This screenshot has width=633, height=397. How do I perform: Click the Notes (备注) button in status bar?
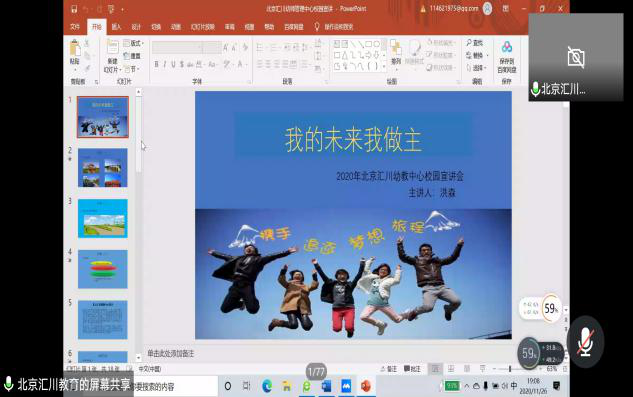point(389,369)
